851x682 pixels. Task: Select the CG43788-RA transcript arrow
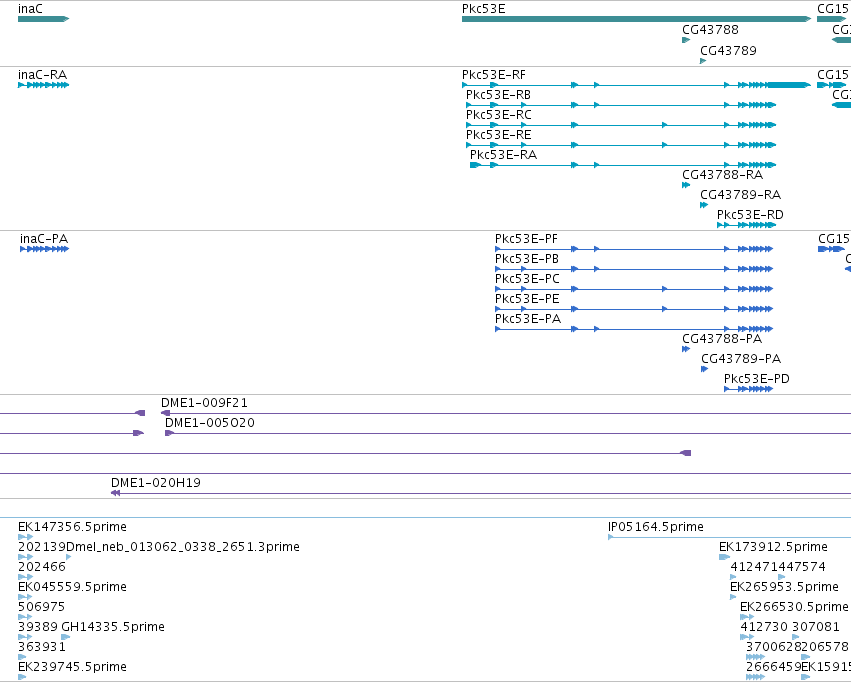tap(686, 185)
